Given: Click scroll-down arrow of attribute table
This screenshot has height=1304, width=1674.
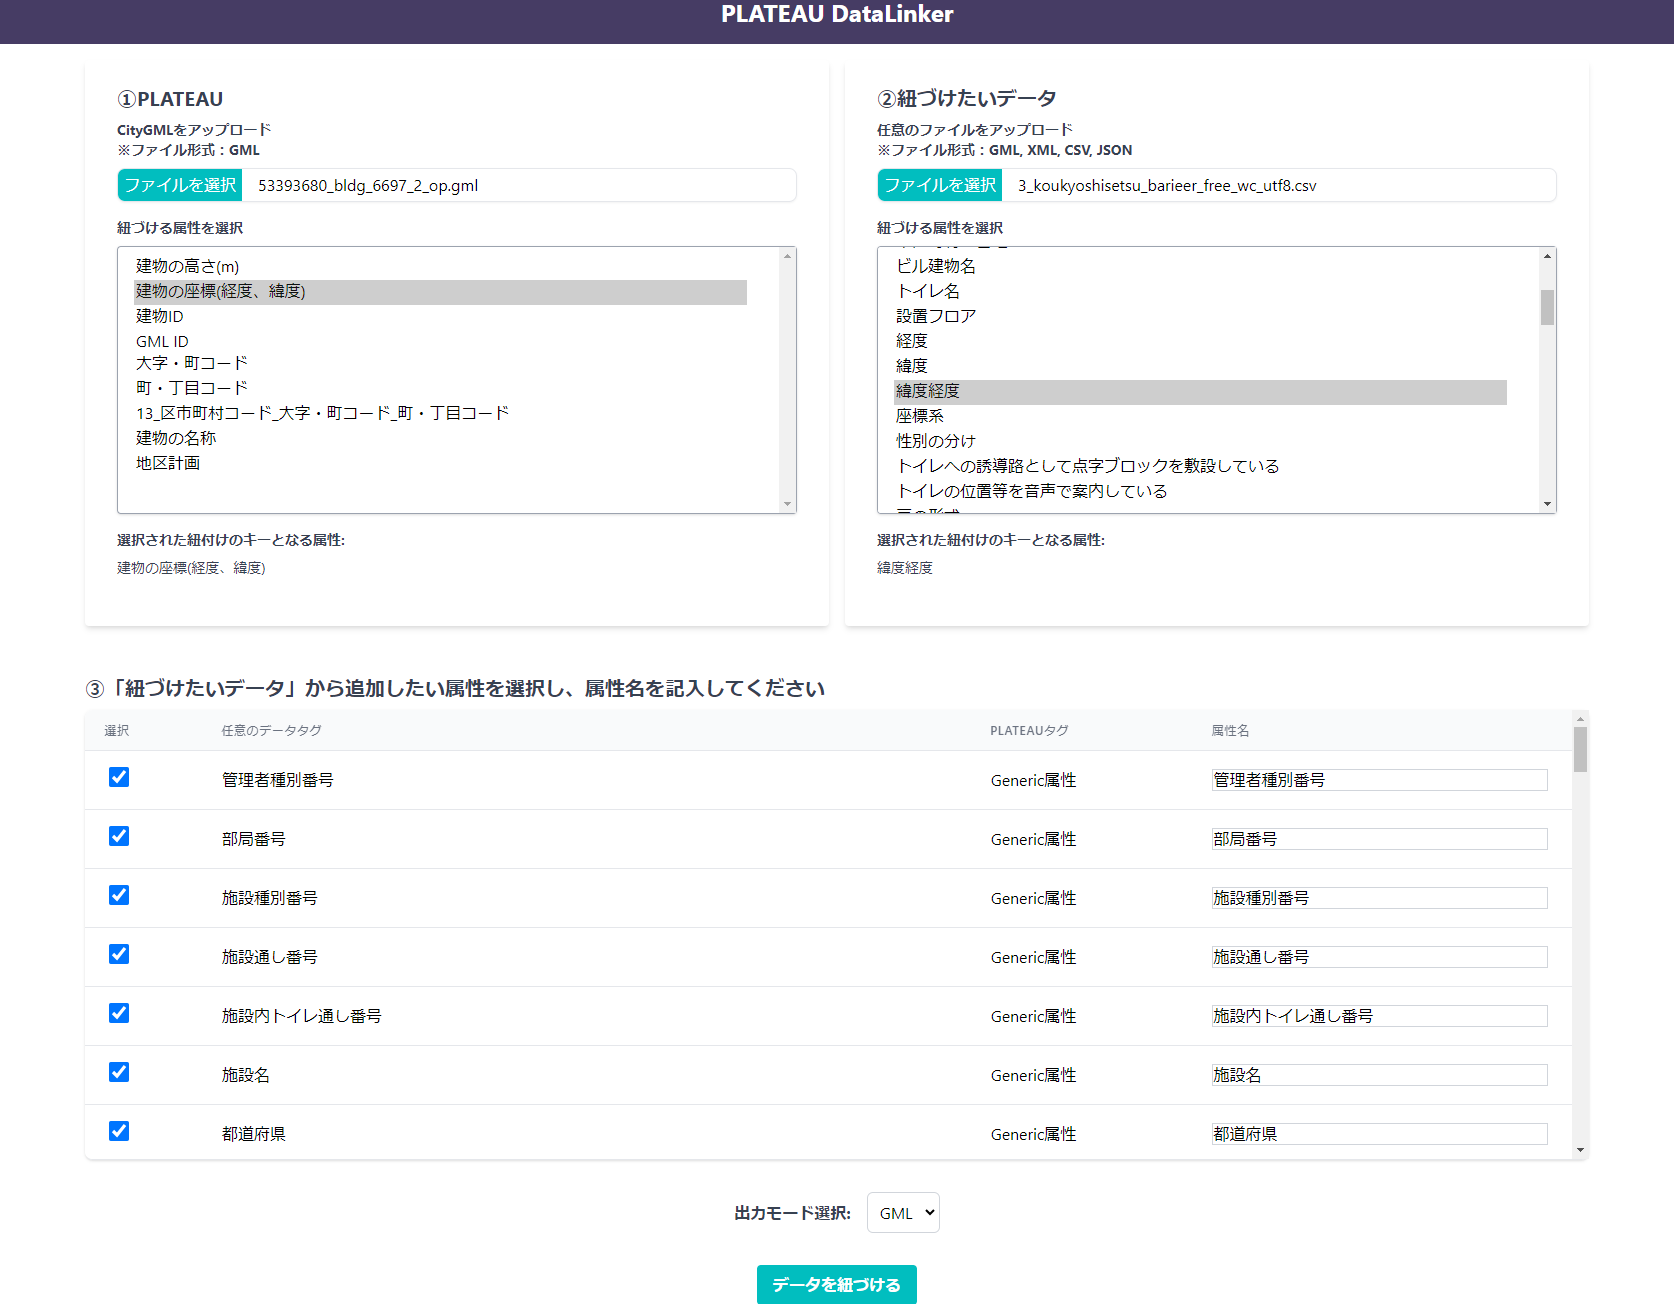Looking at the screenshot, I should (x=1580, y=1150).
